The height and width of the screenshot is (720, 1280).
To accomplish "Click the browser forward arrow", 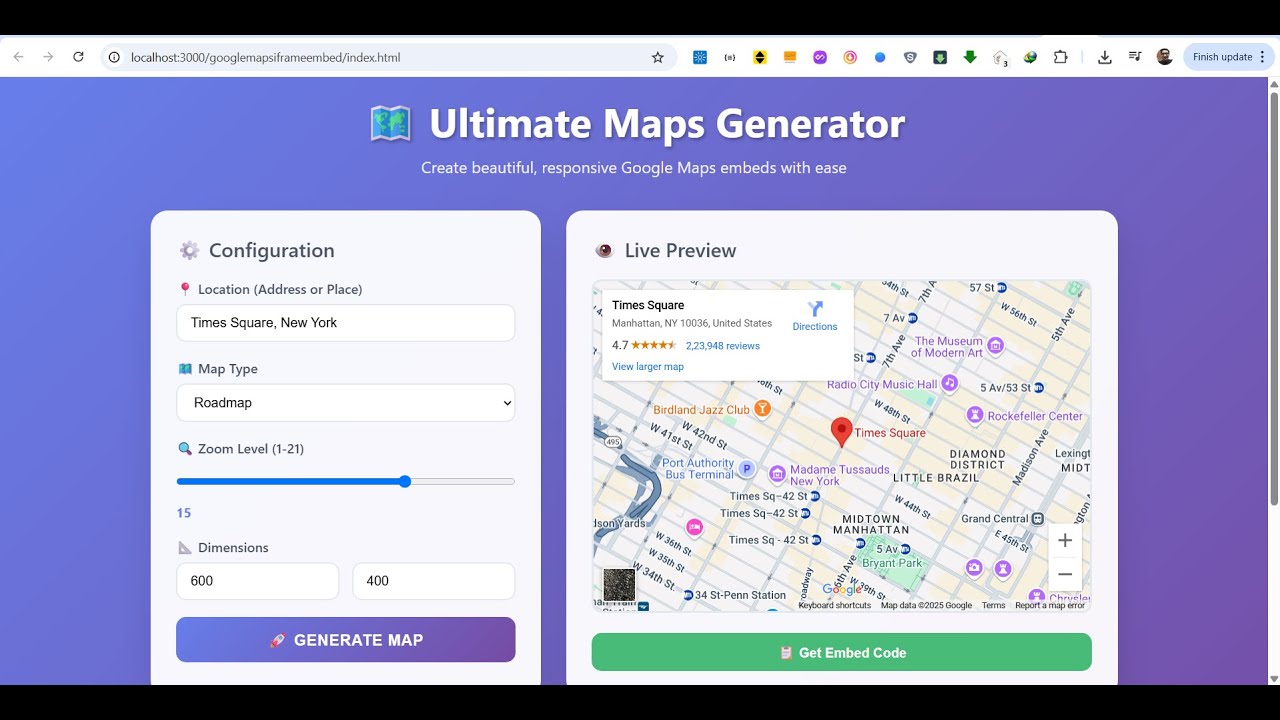I will point(48,57).
